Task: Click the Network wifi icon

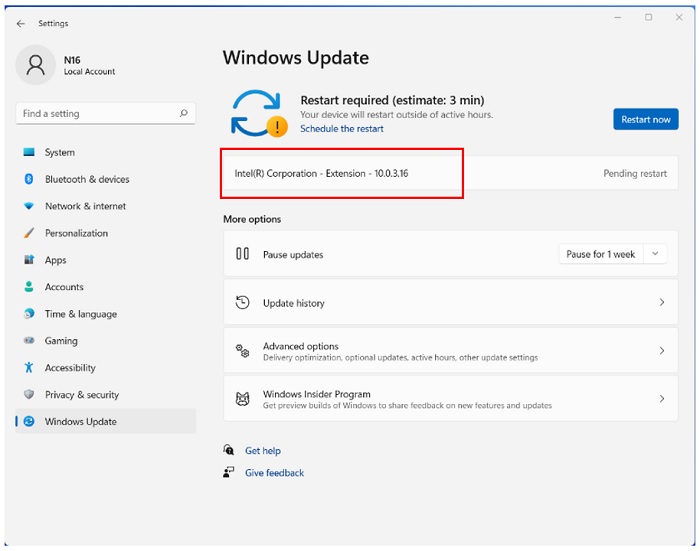Action: 29,206
